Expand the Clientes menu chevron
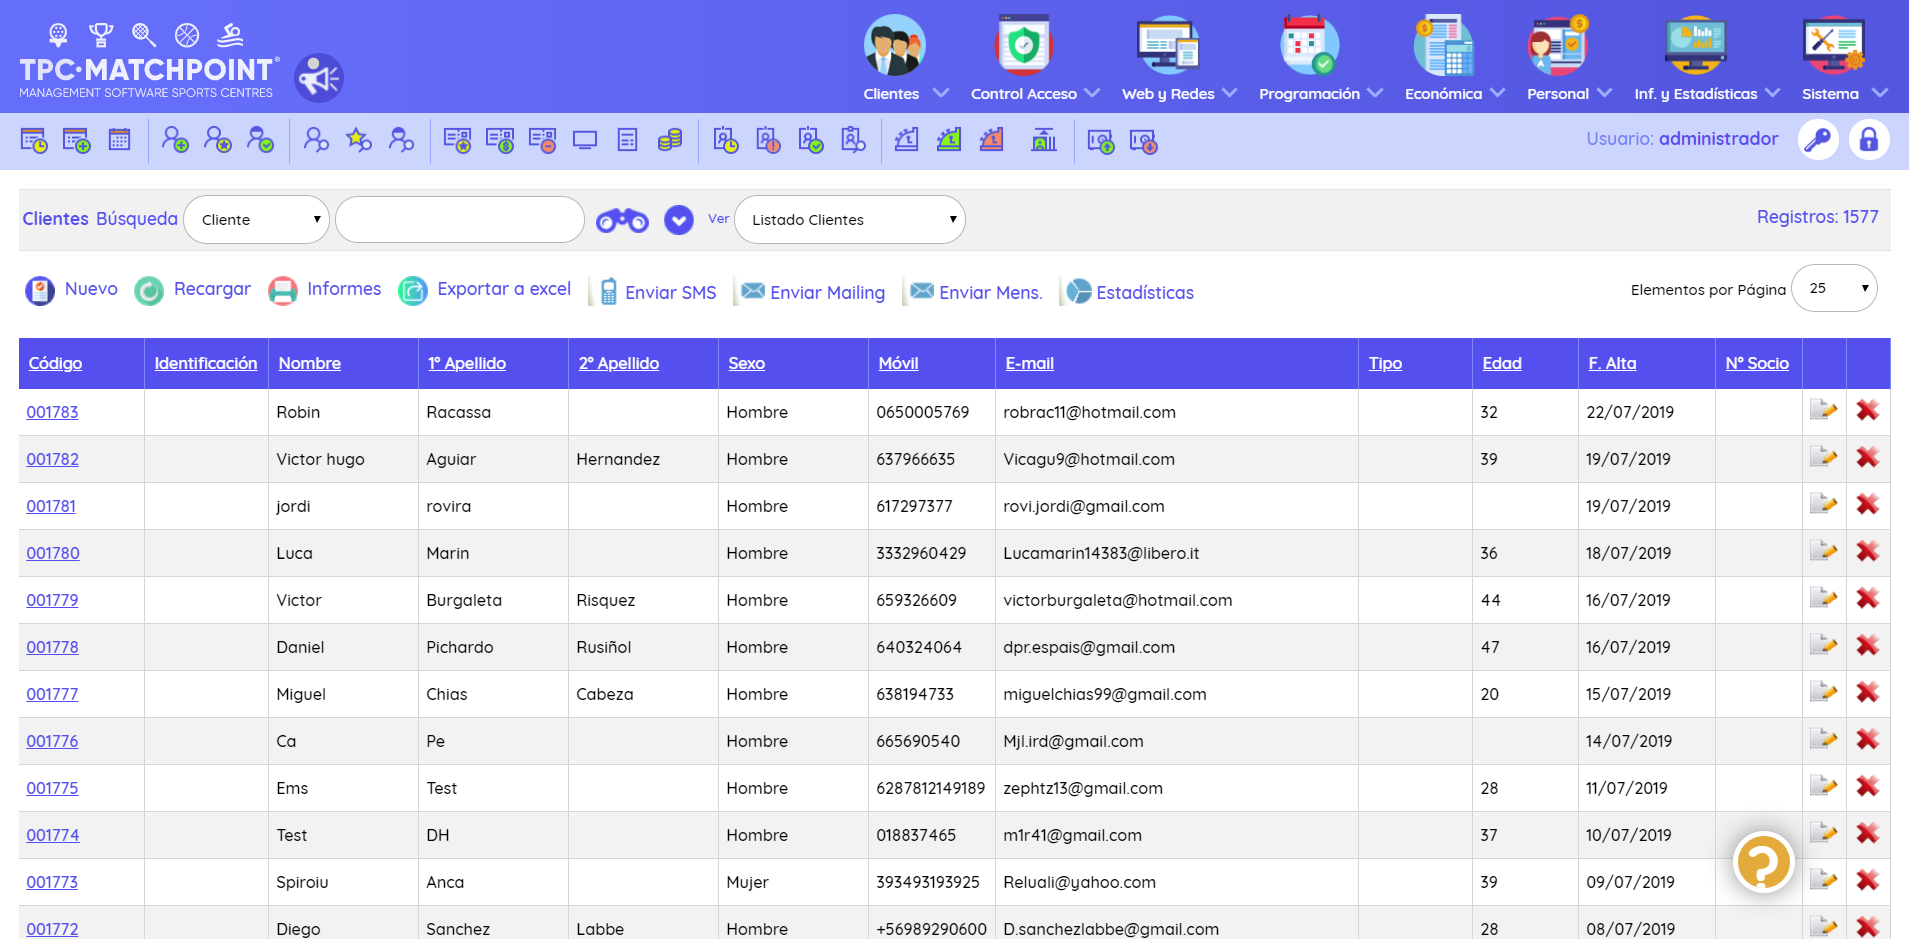This screenshot has height=939, width=1909. tap(941, 92)
